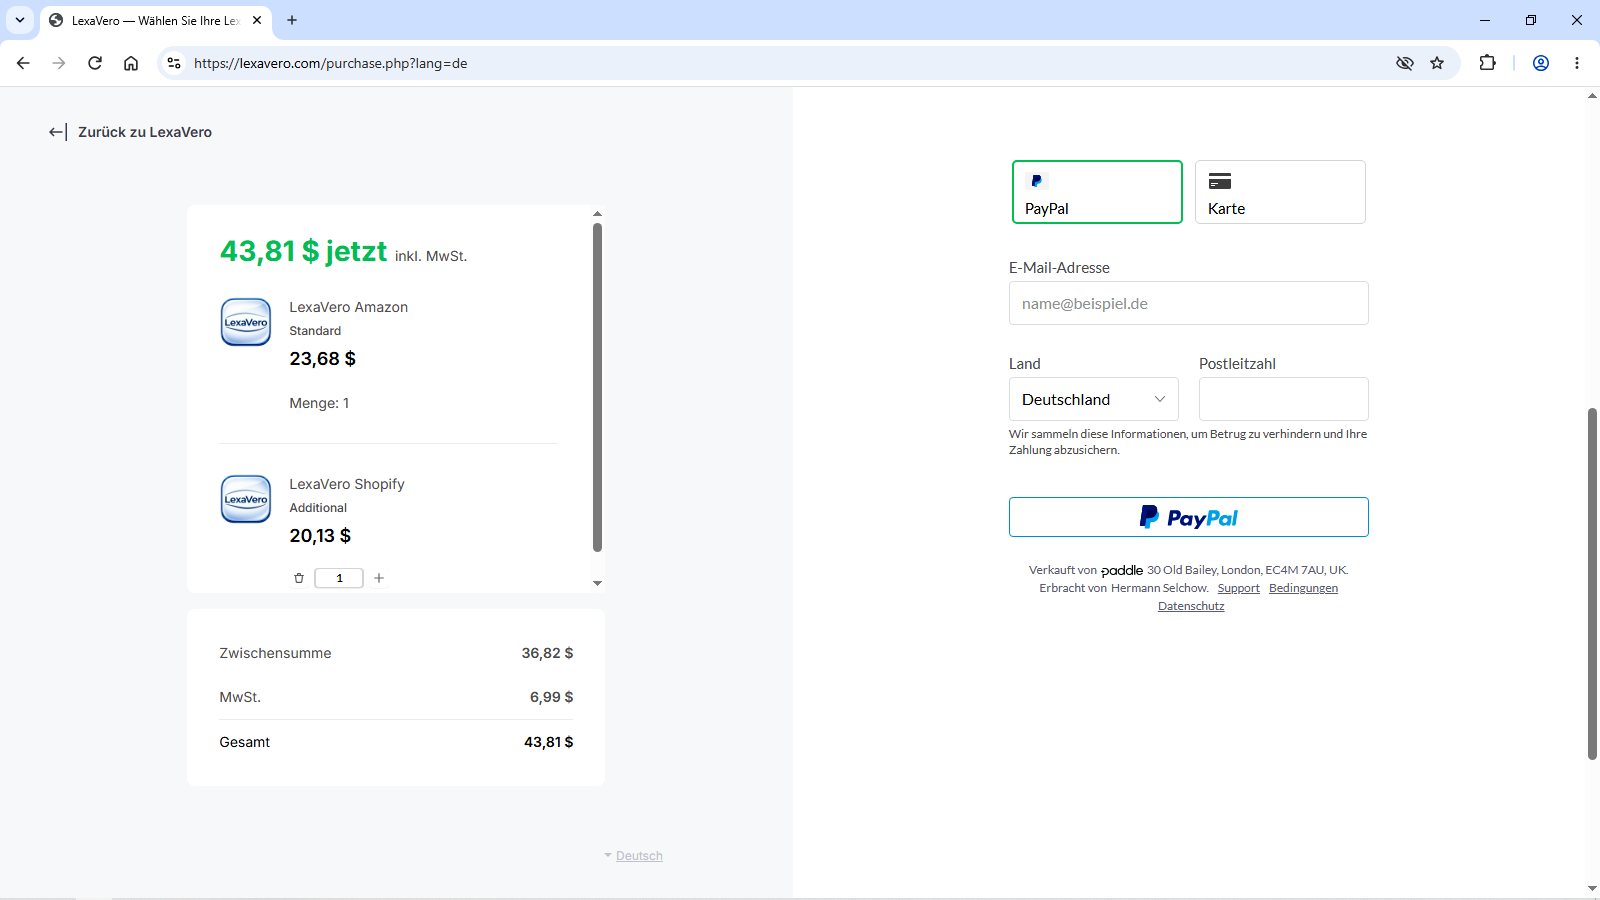This screenshot has width=1600, height=900.
Task: View site information icon in address bar
Action: click(x=174, y=63)
